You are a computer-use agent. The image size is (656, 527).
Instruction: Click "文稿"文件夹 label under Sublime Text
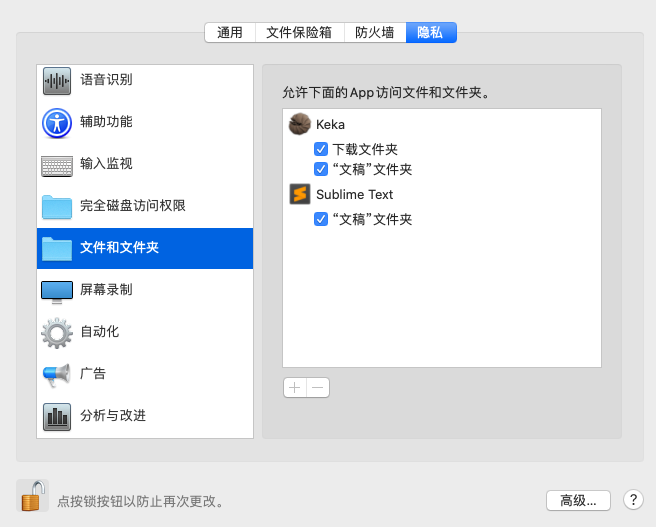(372, 219)
